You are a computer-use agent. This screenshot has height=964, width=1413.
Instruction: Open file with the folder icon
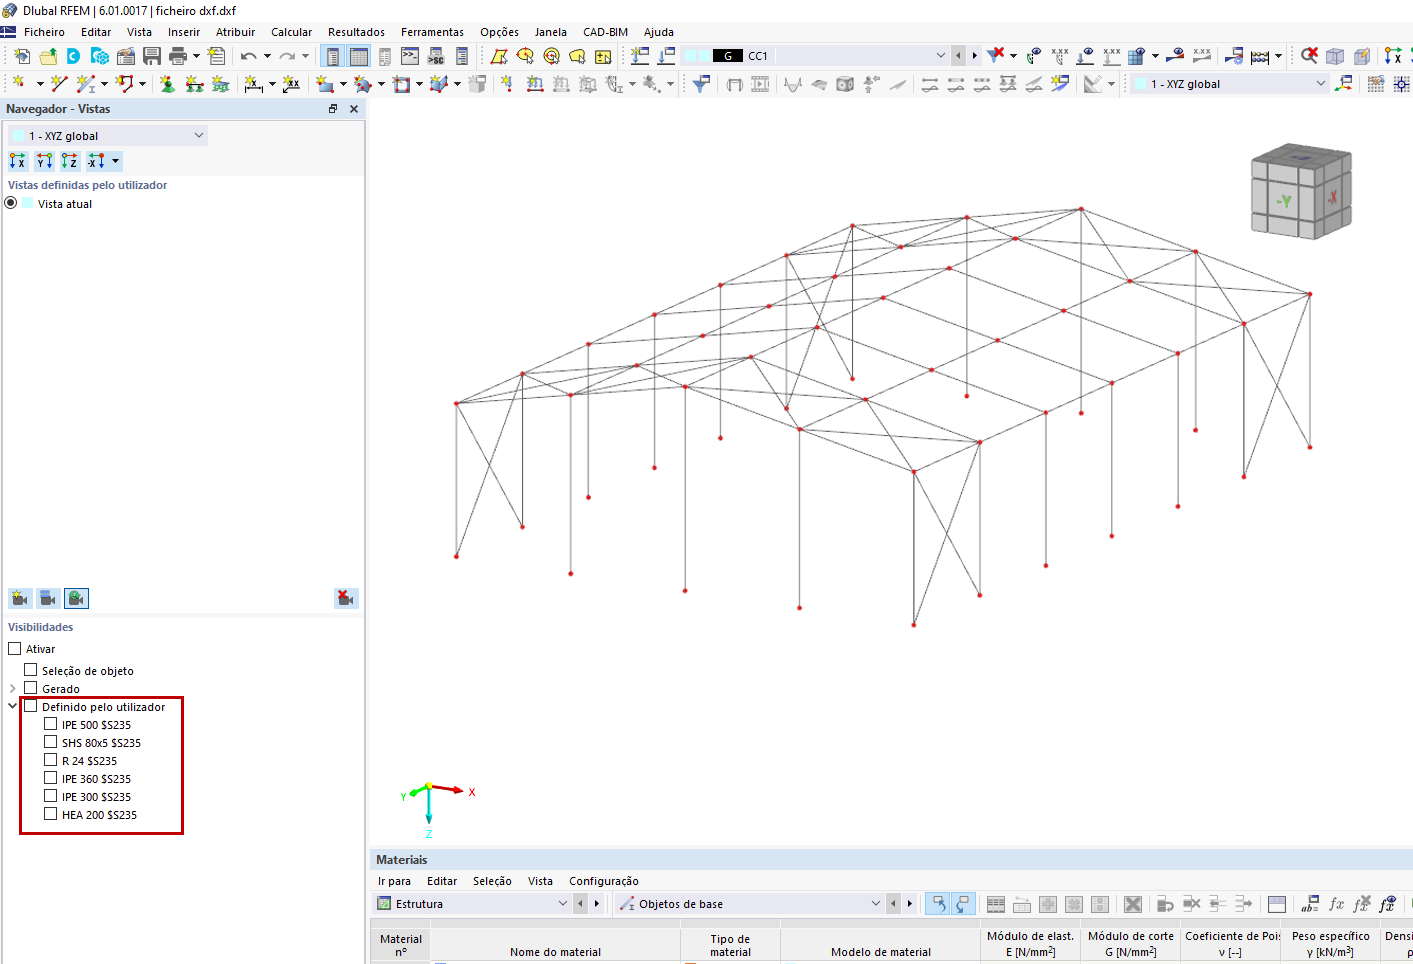pyautogui.click(x=48, y=56)
